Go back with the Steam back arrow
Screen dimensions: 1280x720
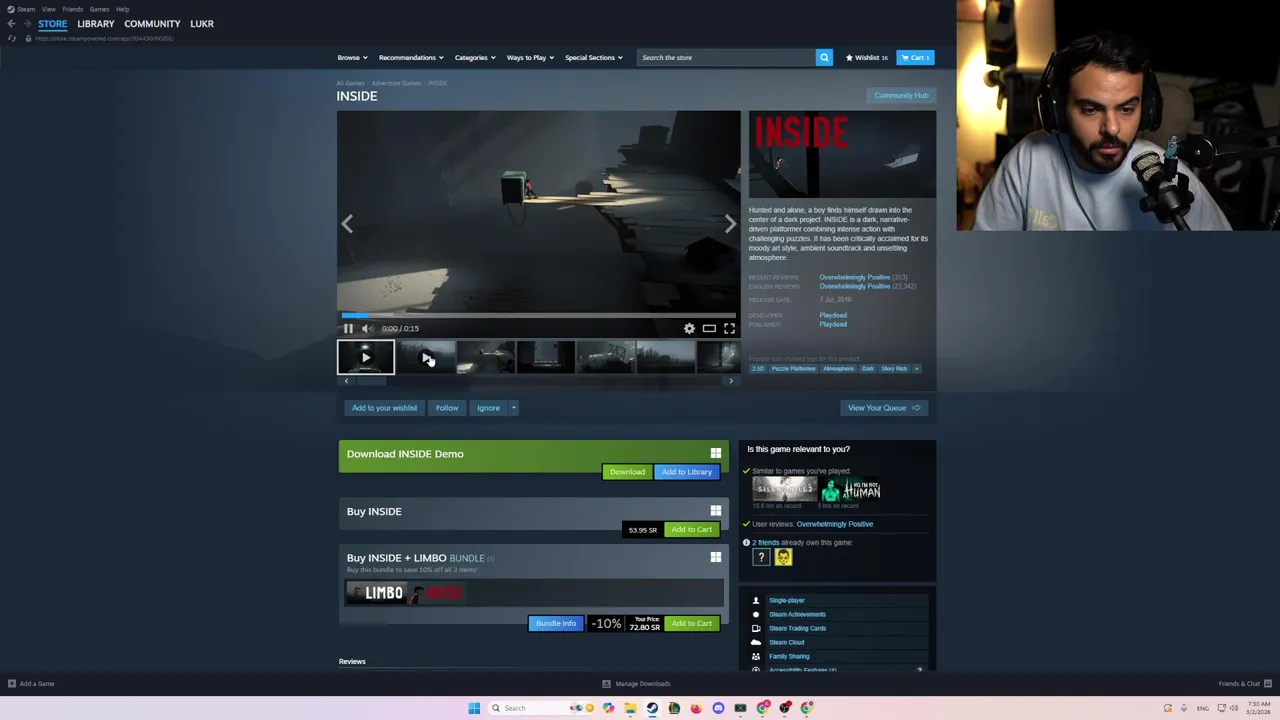pyautogui.click(x=11, y=23)
